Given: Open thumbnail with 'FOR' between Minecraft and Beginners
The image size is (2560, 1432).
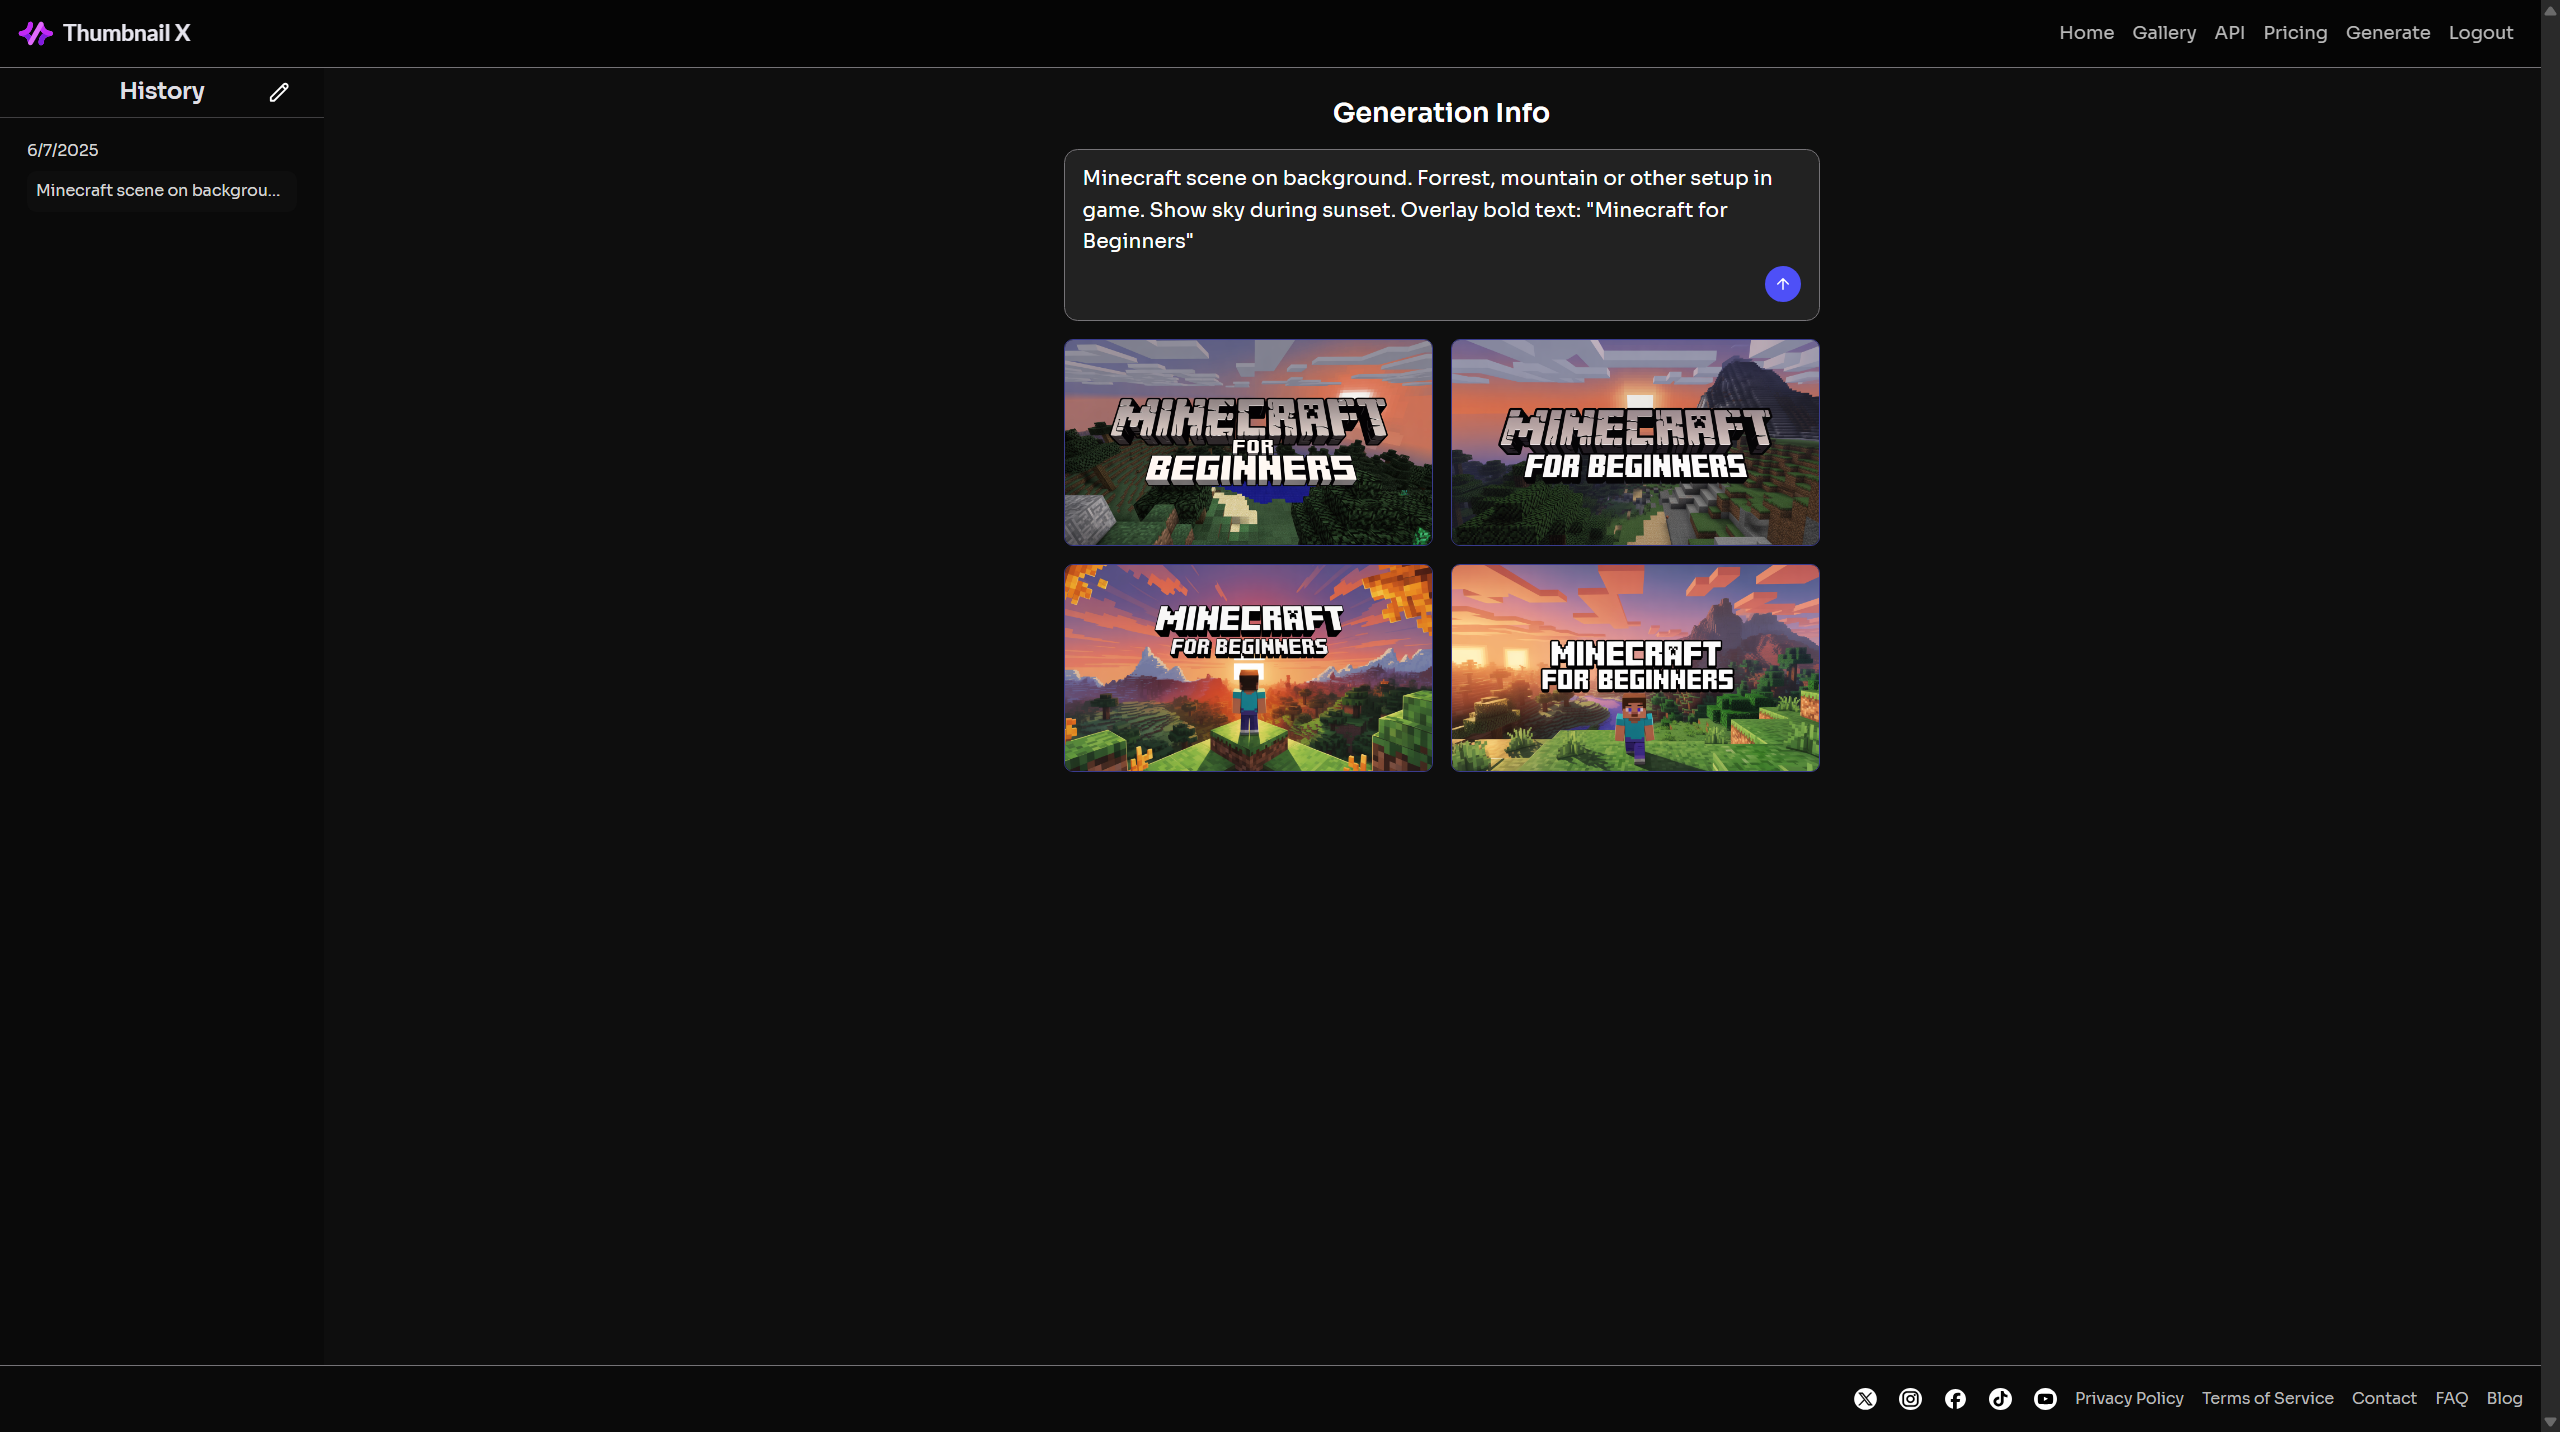Looking at the screenshot, I should pos(1248,442).
